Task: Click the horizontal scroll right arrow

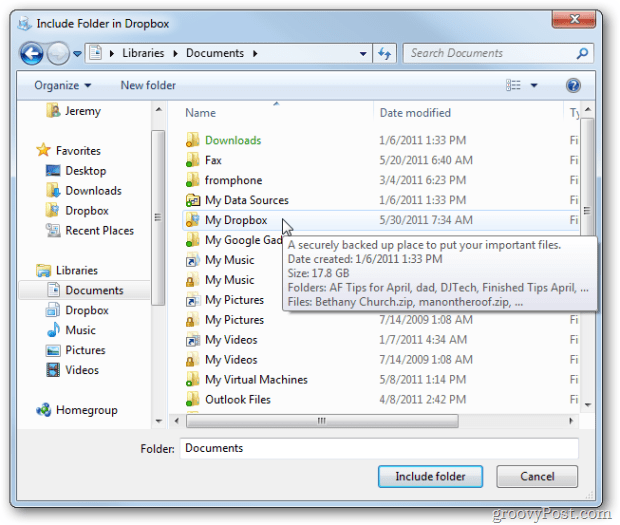Action: pos(571,421)
